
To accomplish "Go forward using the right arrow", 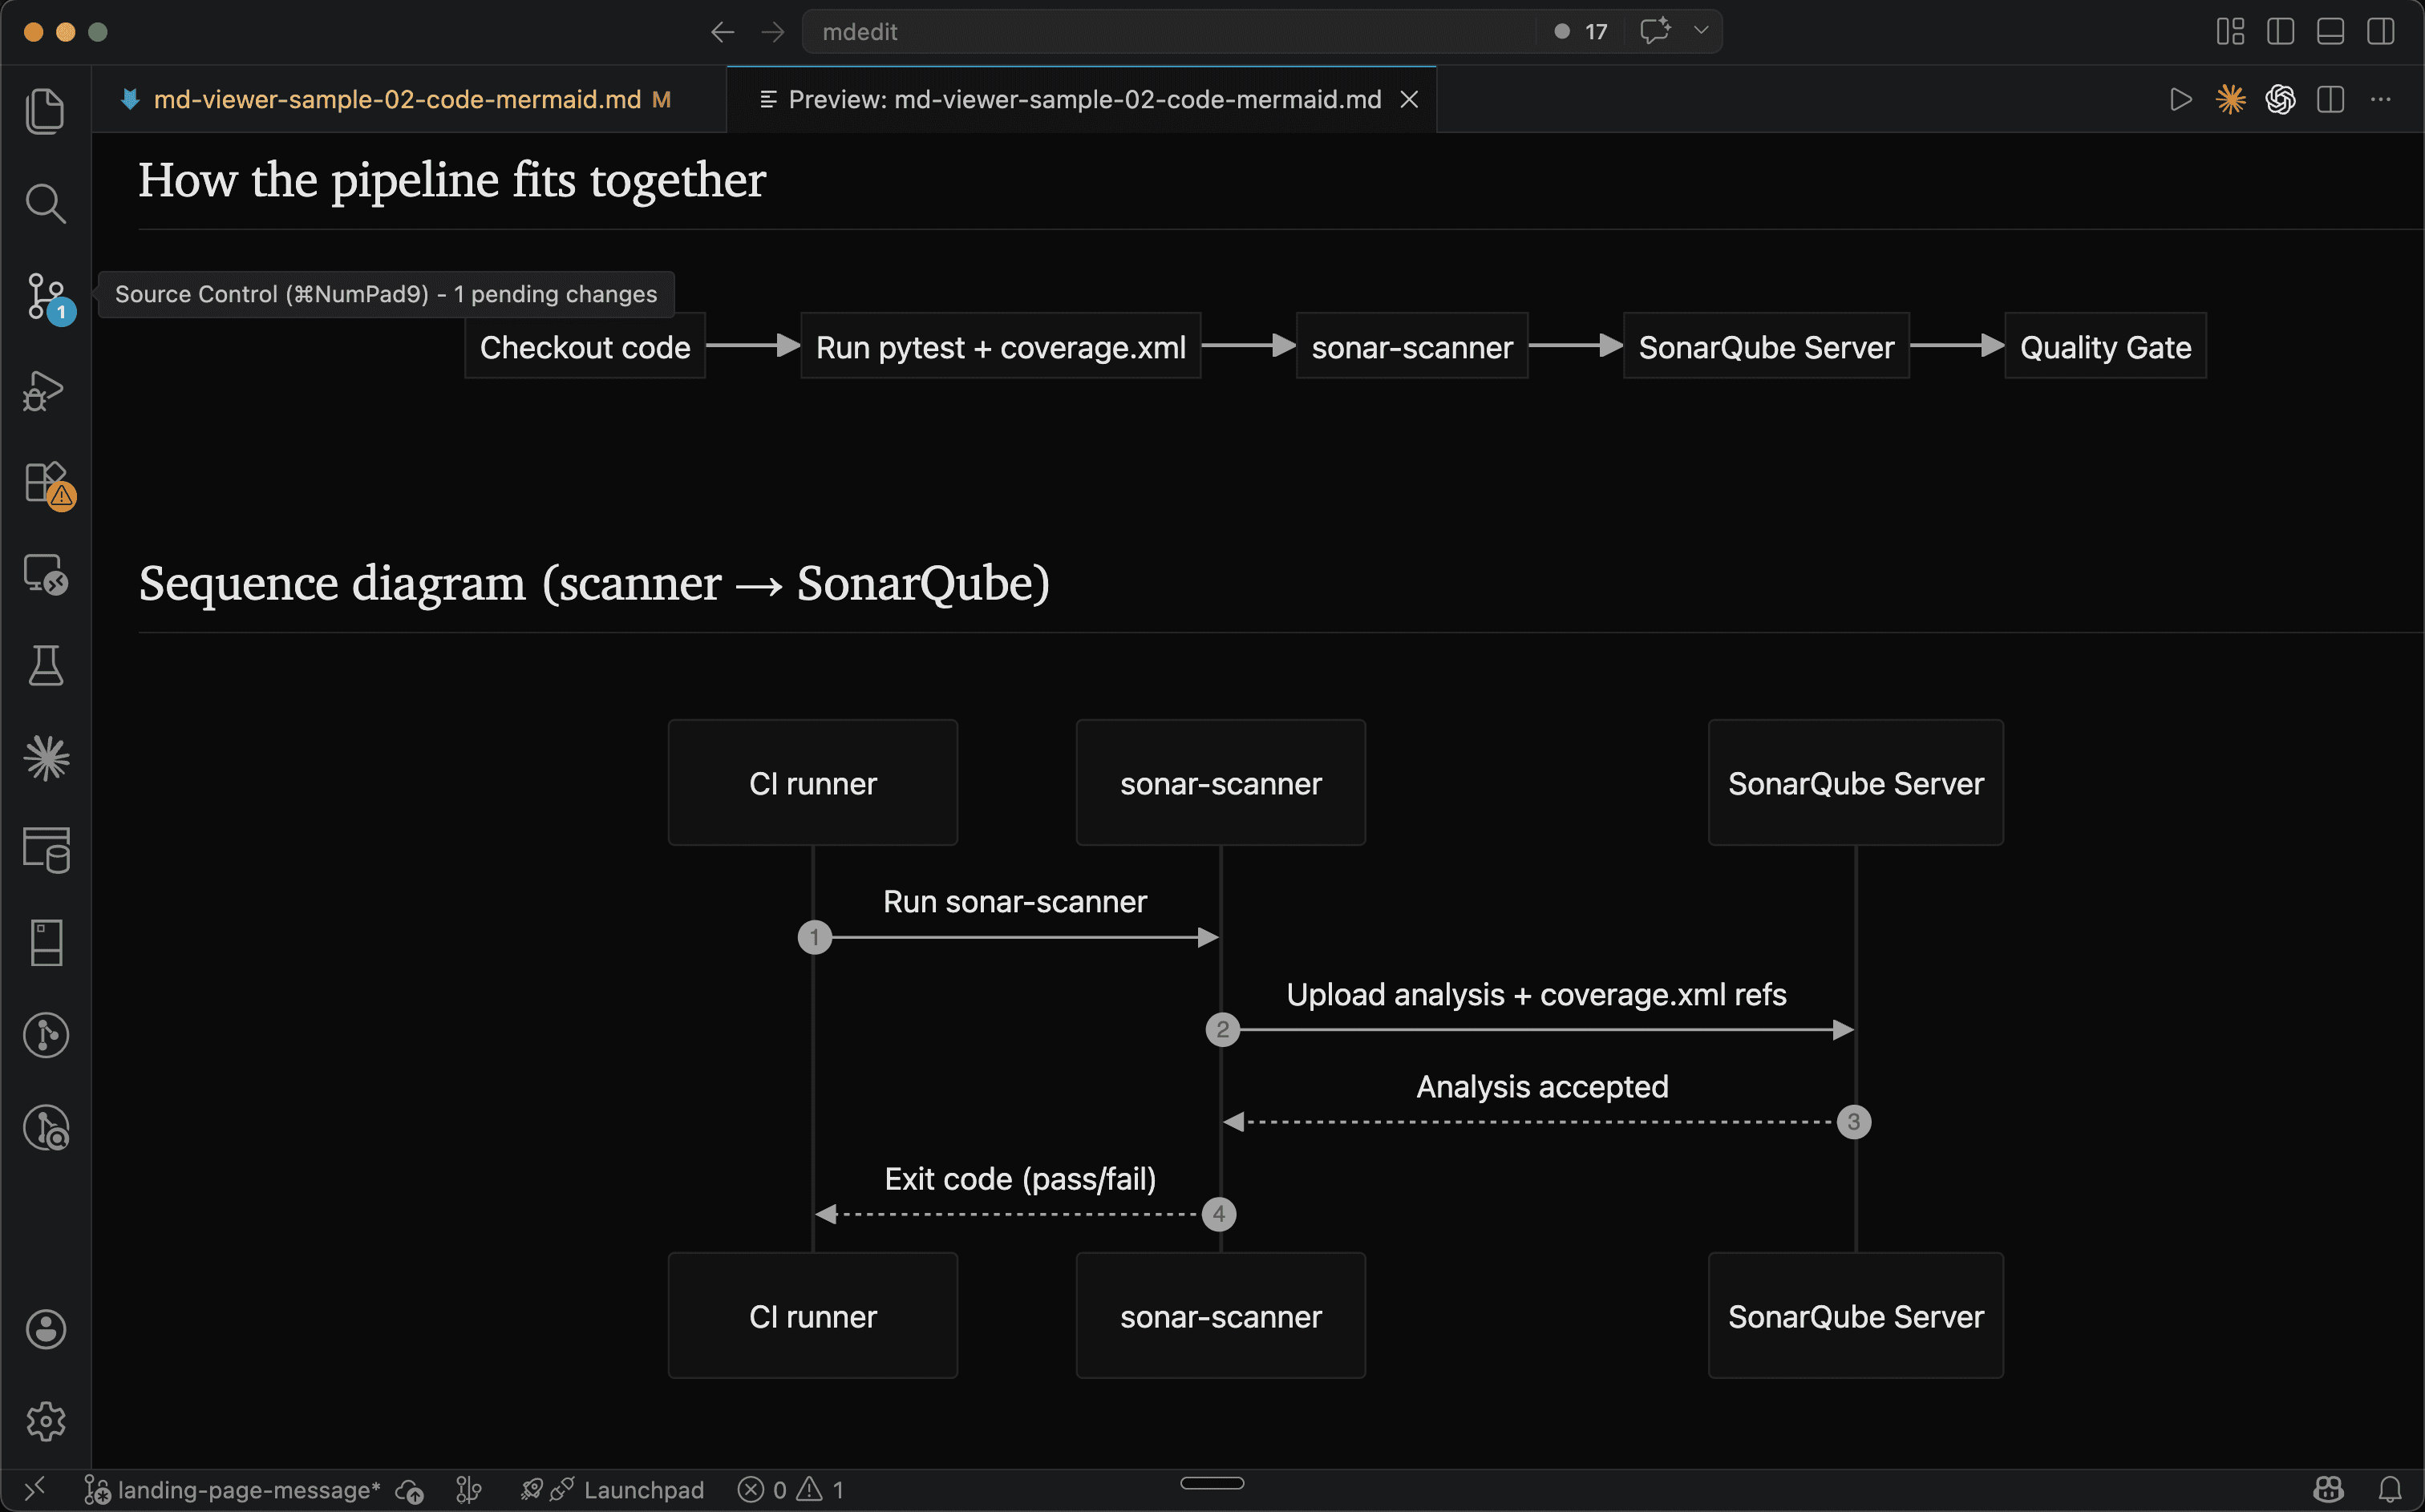I will [x=772, y=32].
